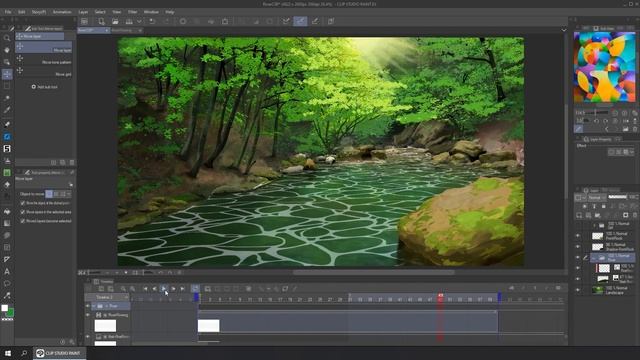
Task: Click the canvas horizontal scrollbar
Action: coord(374,272)
